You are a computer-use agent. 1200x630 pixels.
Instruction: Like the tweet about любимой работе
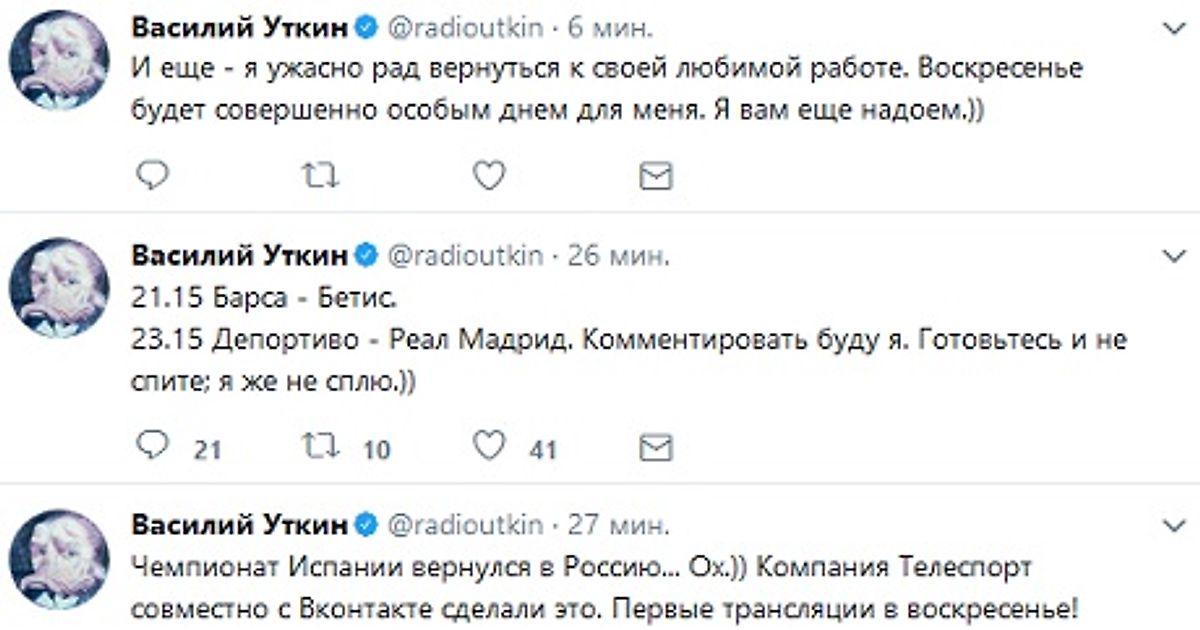pos(488,176)
